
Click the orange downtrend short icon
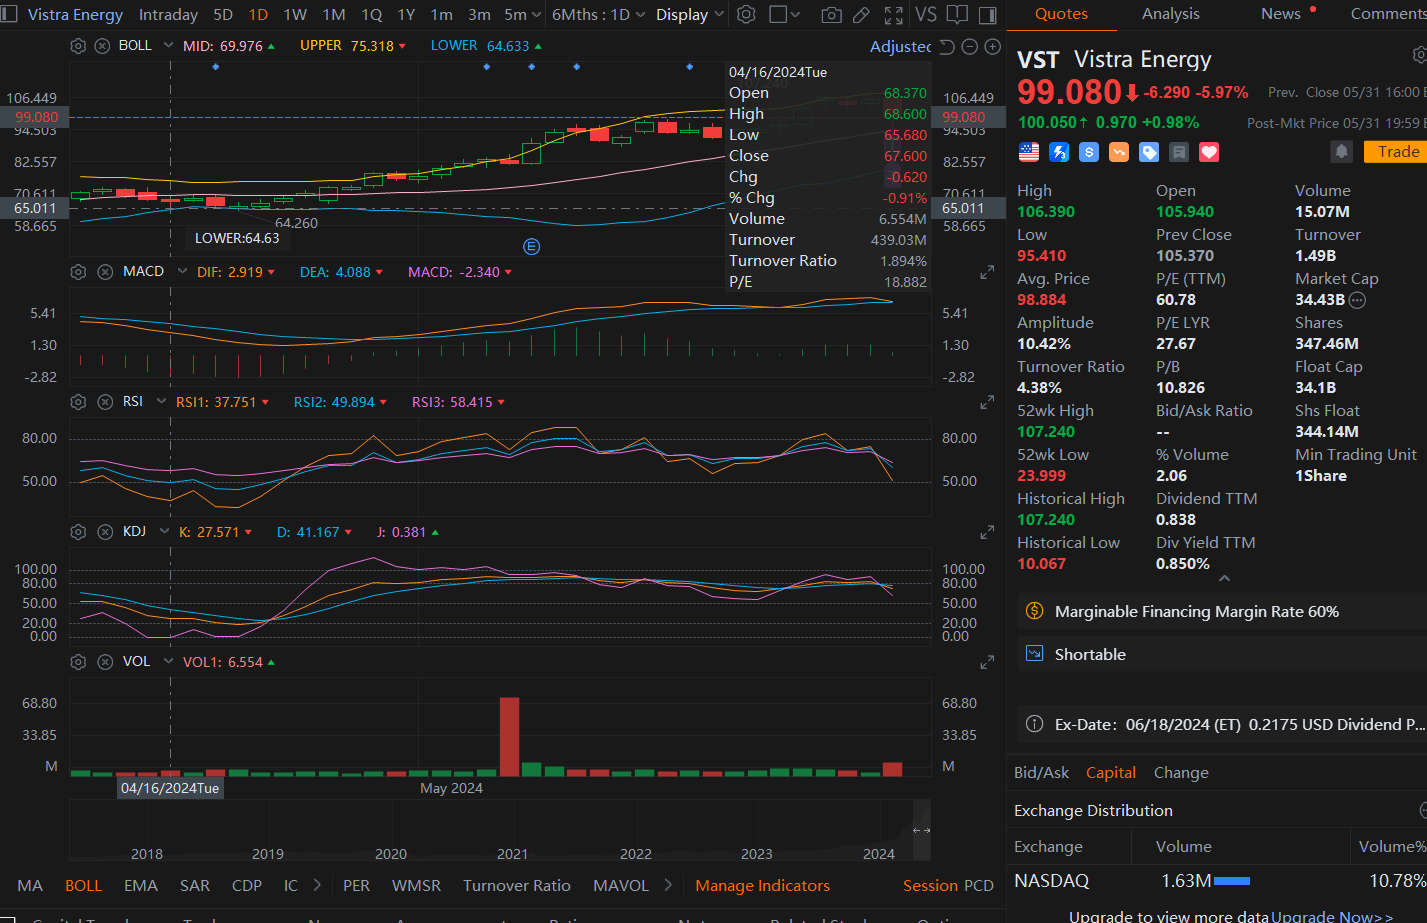(x=1119, y=152)
